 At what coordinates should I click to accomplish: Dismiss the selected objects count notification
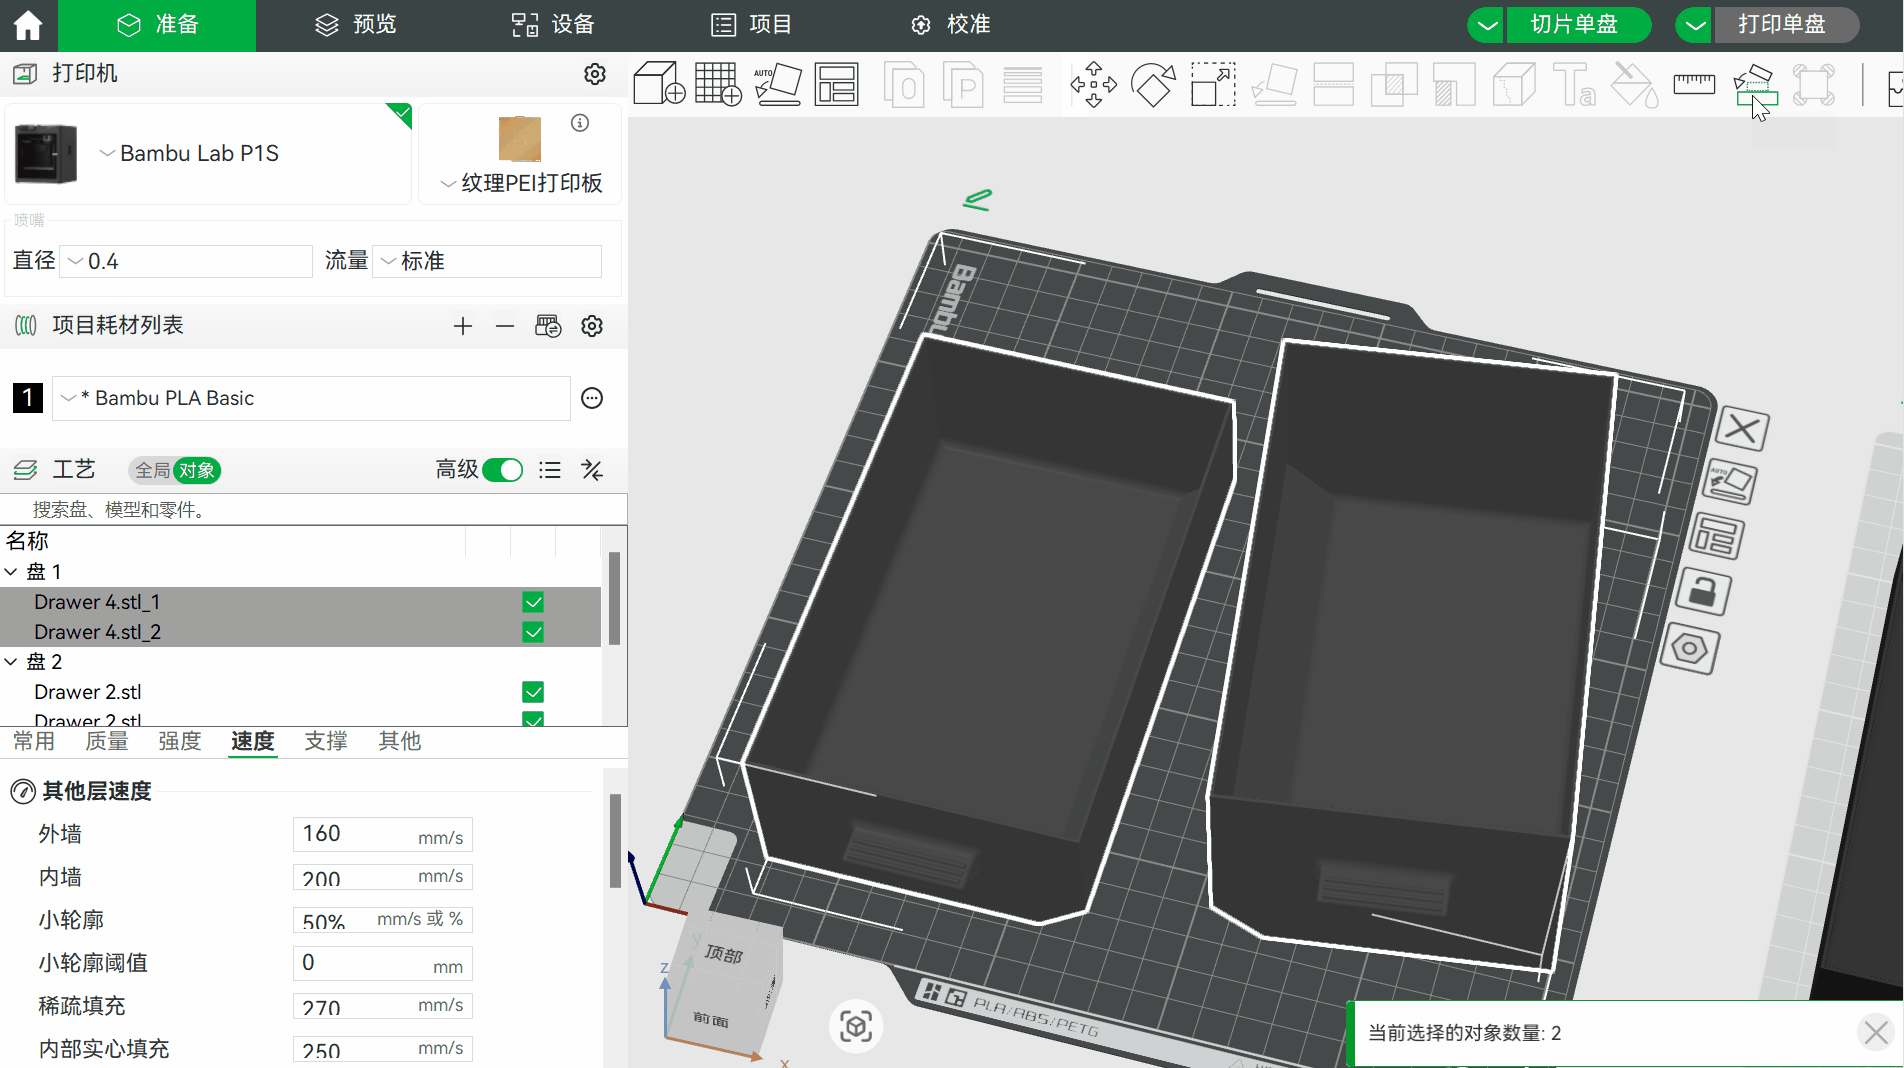1876,1032
